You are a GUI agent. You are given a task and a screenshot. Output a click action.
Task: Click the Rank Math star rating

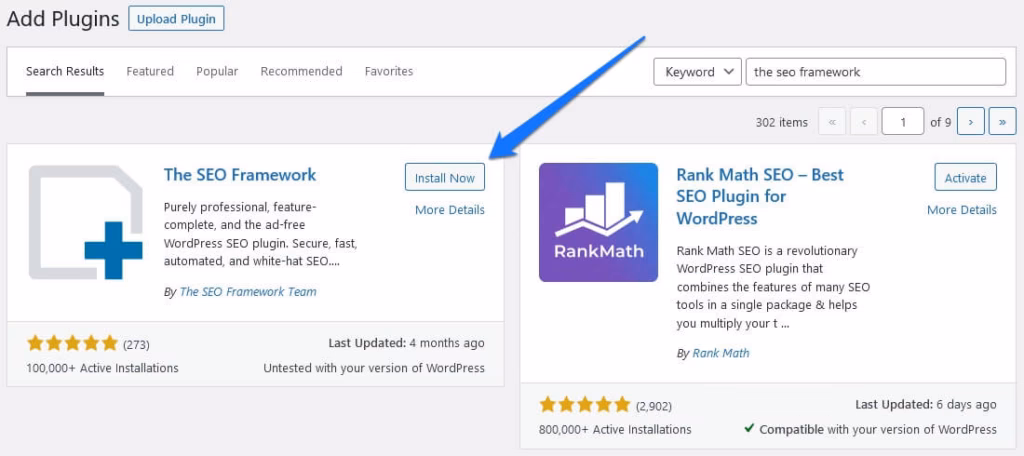(x=584, y=405)
